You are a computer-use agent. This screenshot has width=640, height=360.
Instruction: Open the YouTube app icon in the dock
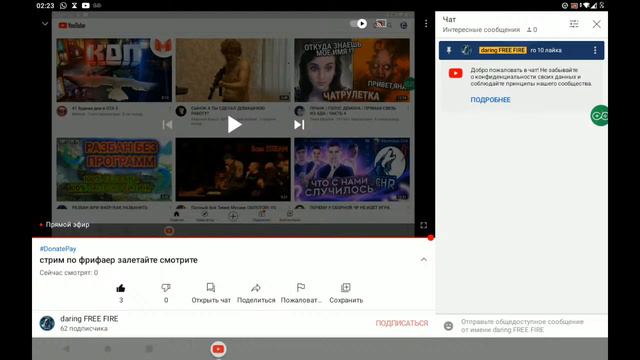tap(218, 349)
